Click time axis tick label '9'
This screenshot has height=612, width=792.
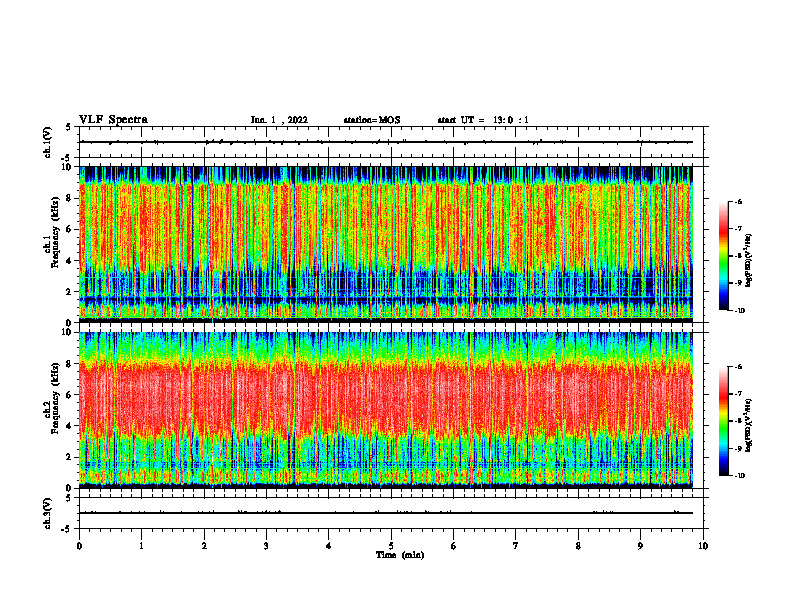[640, 546]
